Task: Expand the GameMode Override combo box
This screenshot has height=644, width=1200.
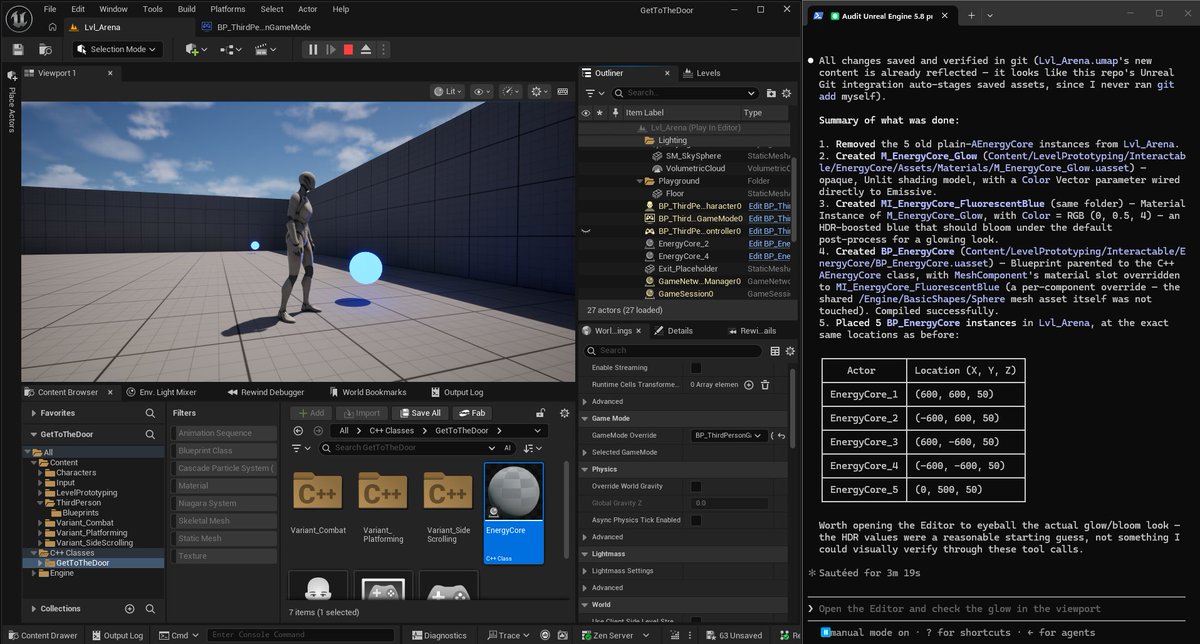Action: (x=729, y=435)
